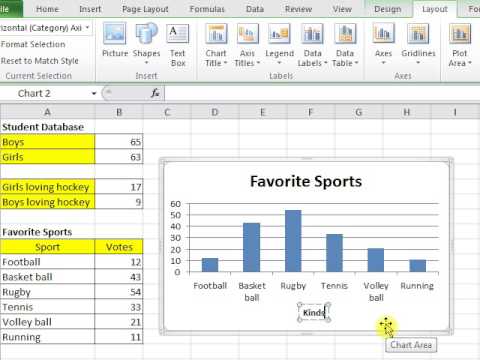
Task: Click the Name Box showing Chart 2
Action: coord(45,93)
